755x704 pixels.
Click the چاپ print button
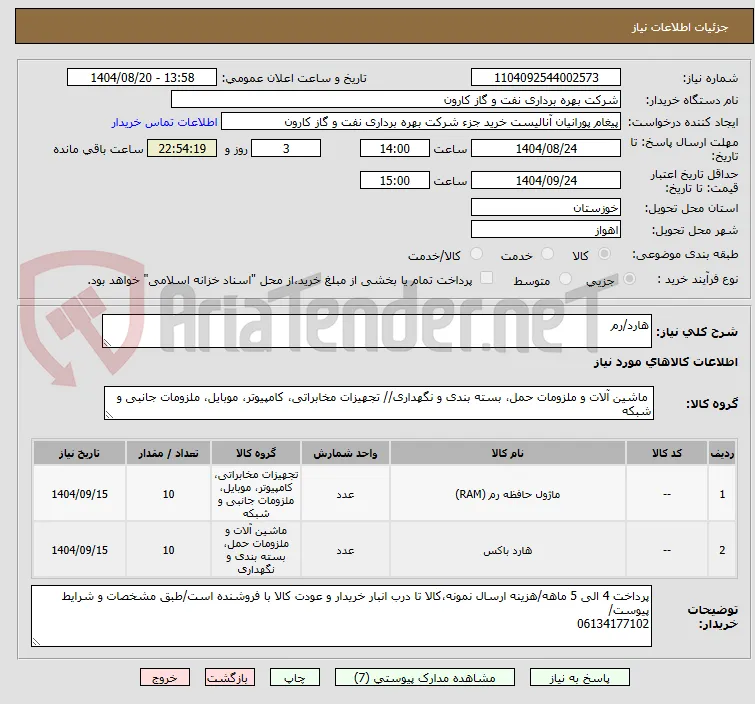(x=295, y=678)
